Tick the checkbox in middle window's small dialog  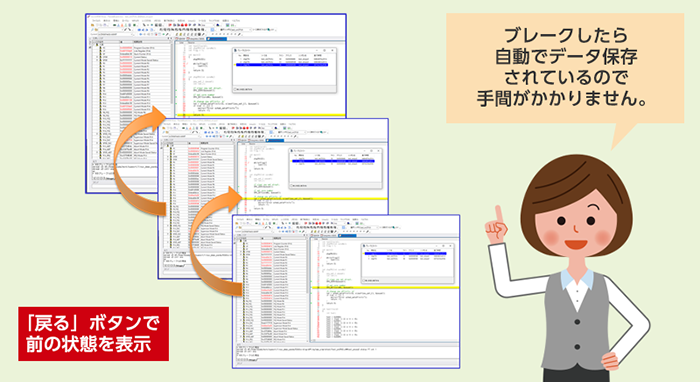292,186
